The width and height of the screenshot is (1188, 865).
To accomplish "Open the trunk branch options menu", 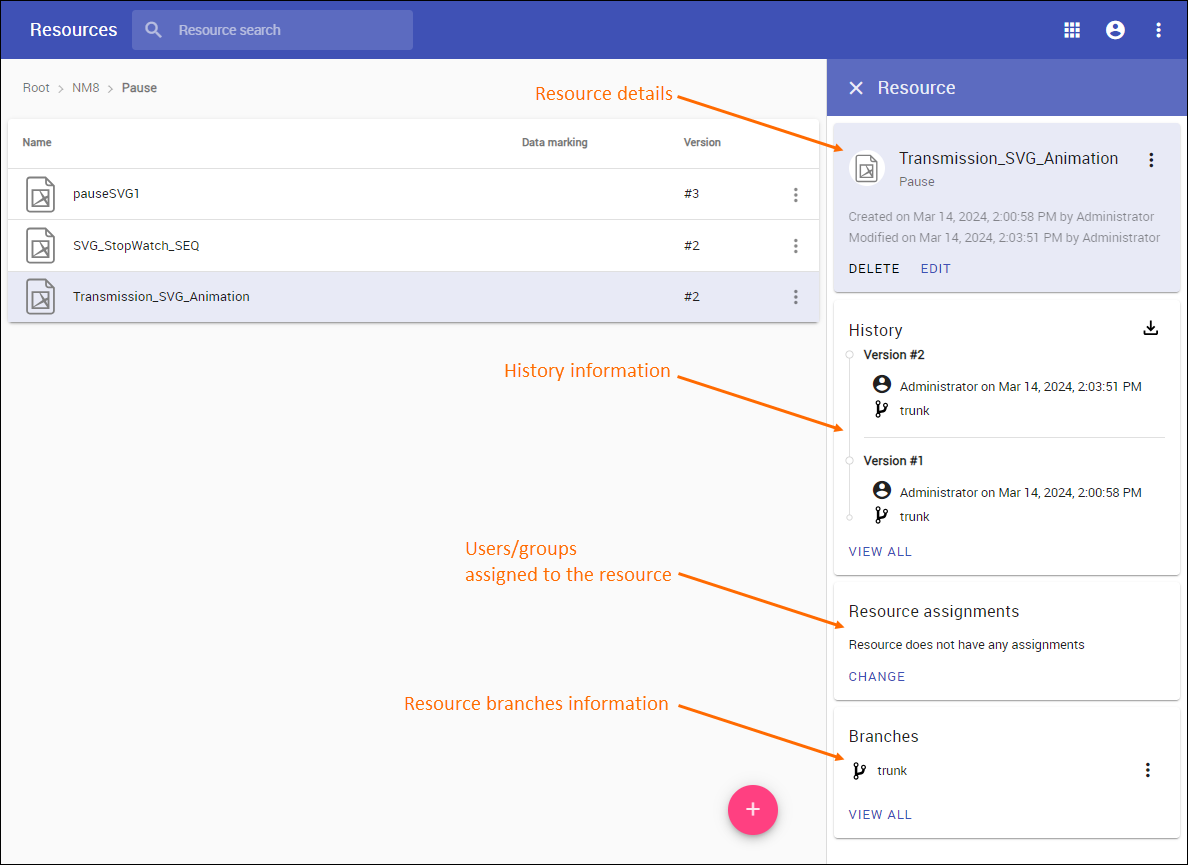I will [1148, 770].
